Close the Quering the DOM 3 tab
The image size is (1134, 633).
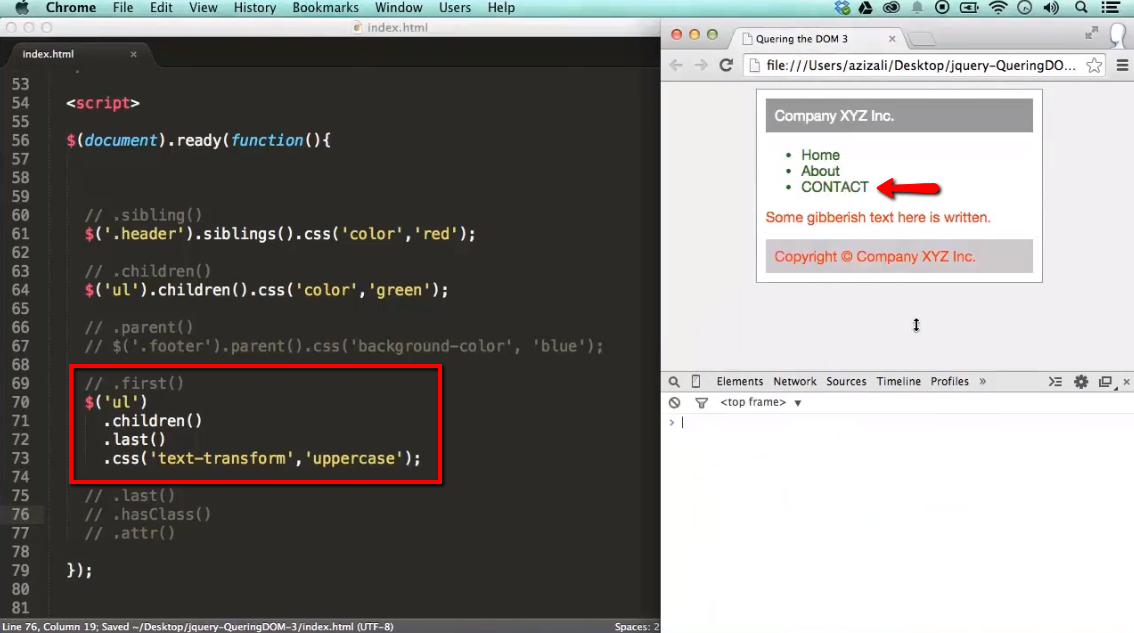click(x=892, y=39)
